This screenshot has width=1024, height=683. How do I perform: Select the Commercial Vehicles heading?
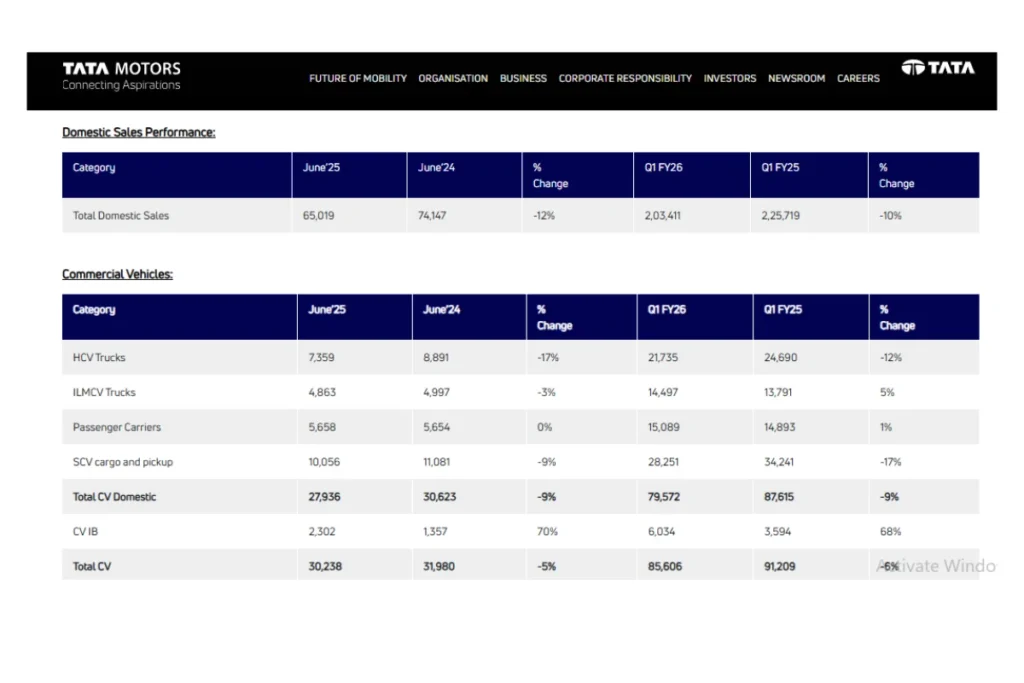pos(118,274)
